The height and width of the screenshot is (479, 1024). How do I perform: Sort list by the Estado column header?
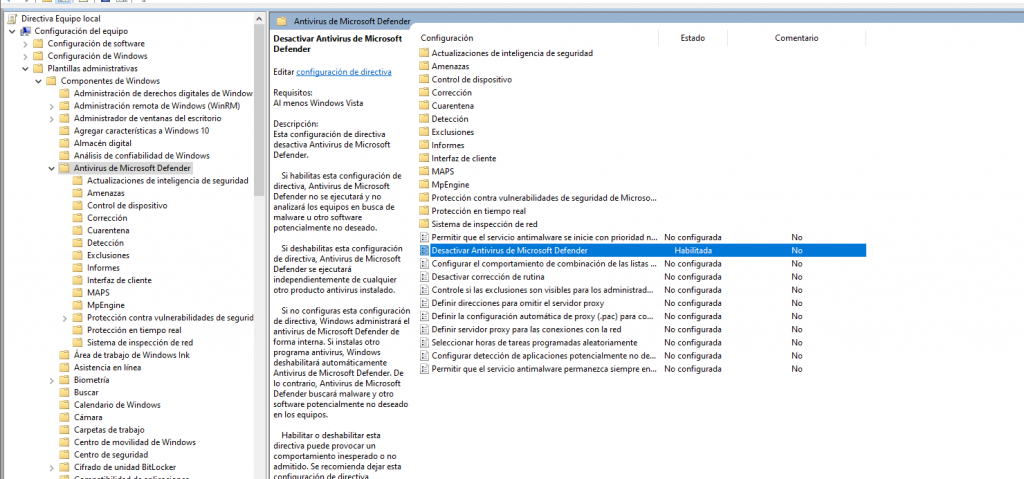click(692, 38)
